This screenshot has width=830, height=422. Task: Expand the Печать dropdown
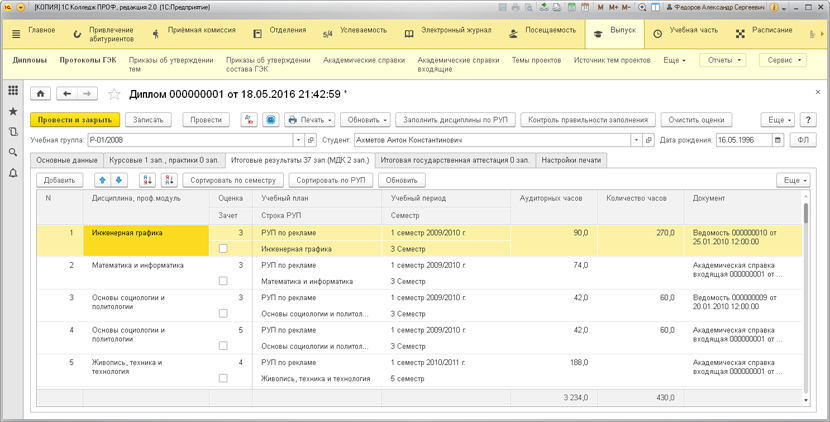tap(309, 119)
